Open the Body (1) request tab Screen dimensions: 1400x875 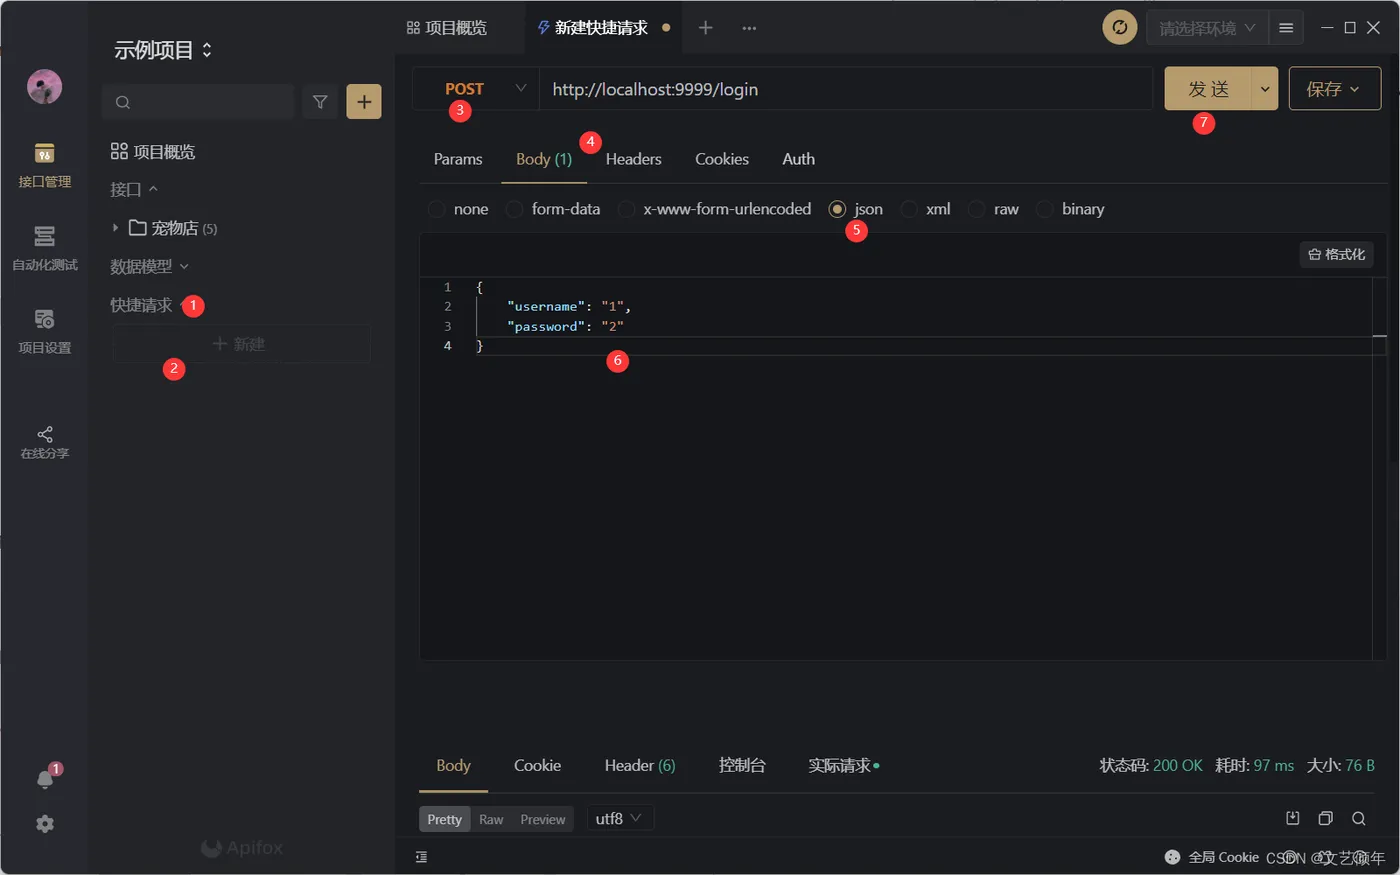pyautogui.click(x=544, y=159)
